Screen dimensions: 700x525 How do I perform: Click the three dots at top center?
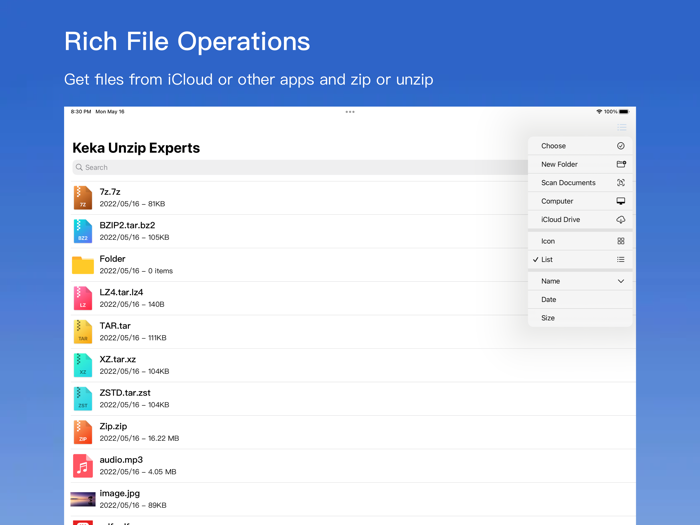[350, 112]
